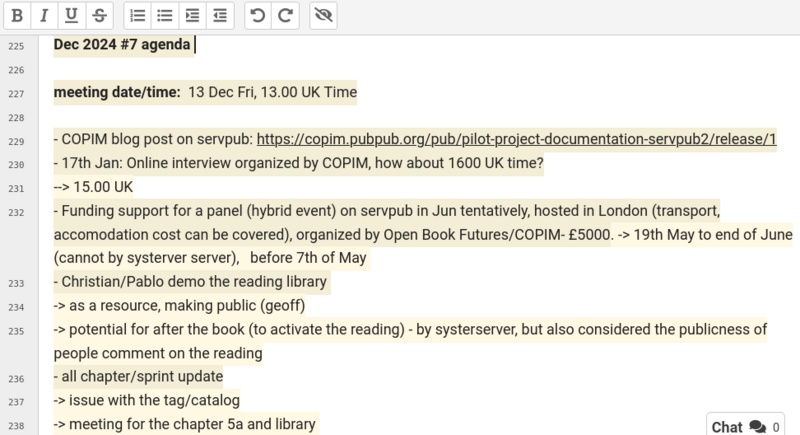
Task: Toggle underline formatting
Action: coord(71,15)
